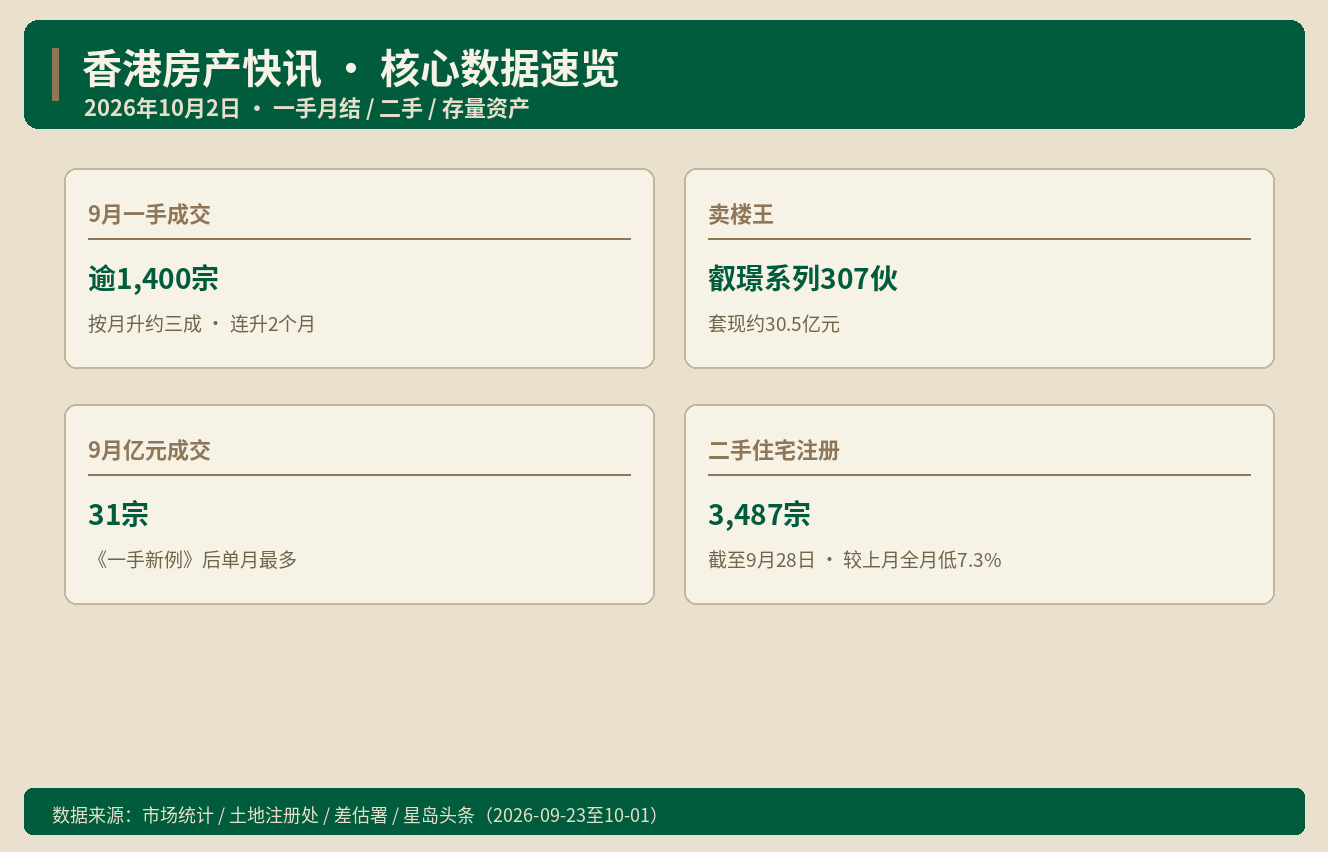The image size is (1328, 852).
Task: Click the value 3,487宗
Action: [759, 515]
